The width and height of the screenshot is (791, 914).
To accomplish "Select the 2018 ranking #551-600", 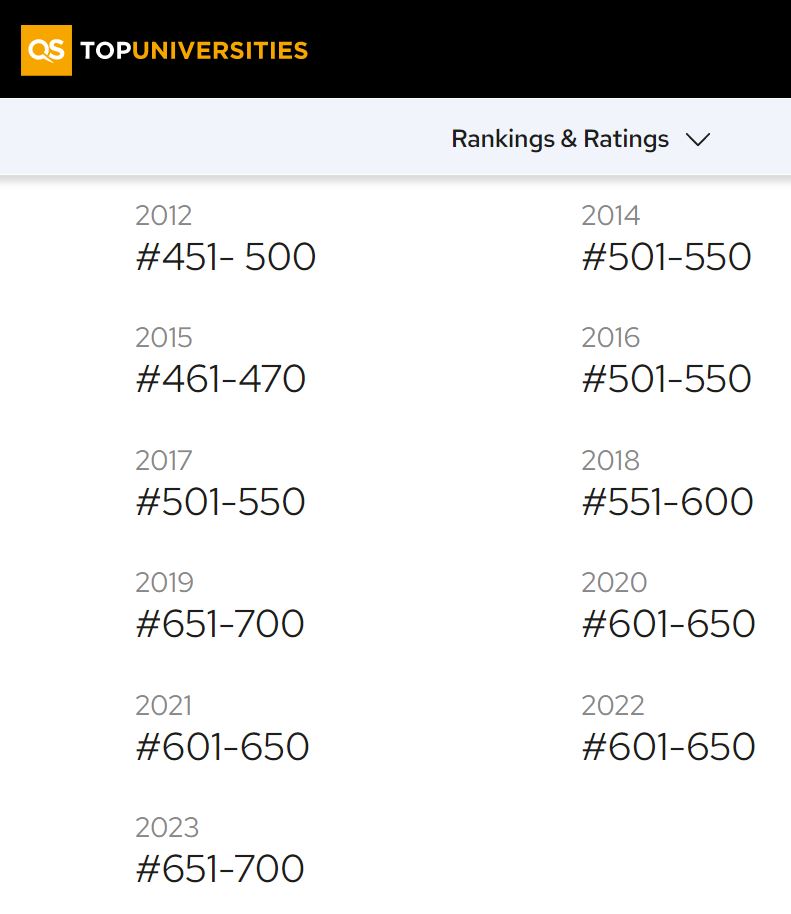I will [x=667, y=501].
